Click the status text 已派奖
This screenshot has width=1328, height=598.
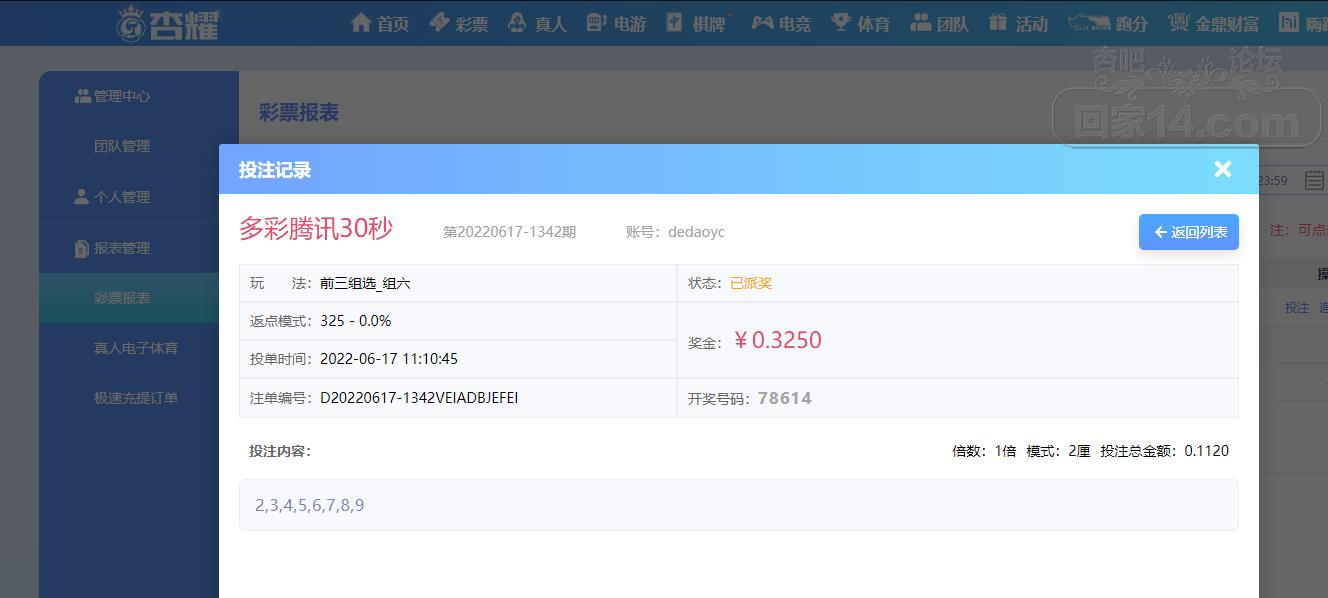(751, 283)
